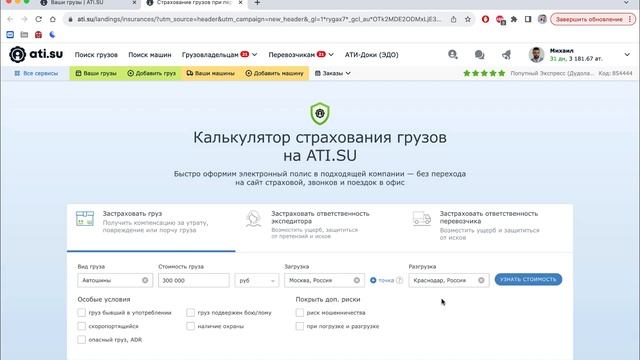The width and height of the screenshot is (640, 360).
Task: Select Застраховать ответственность перевозчика tab
Action: pyautogui.click(x=488, y=227)
